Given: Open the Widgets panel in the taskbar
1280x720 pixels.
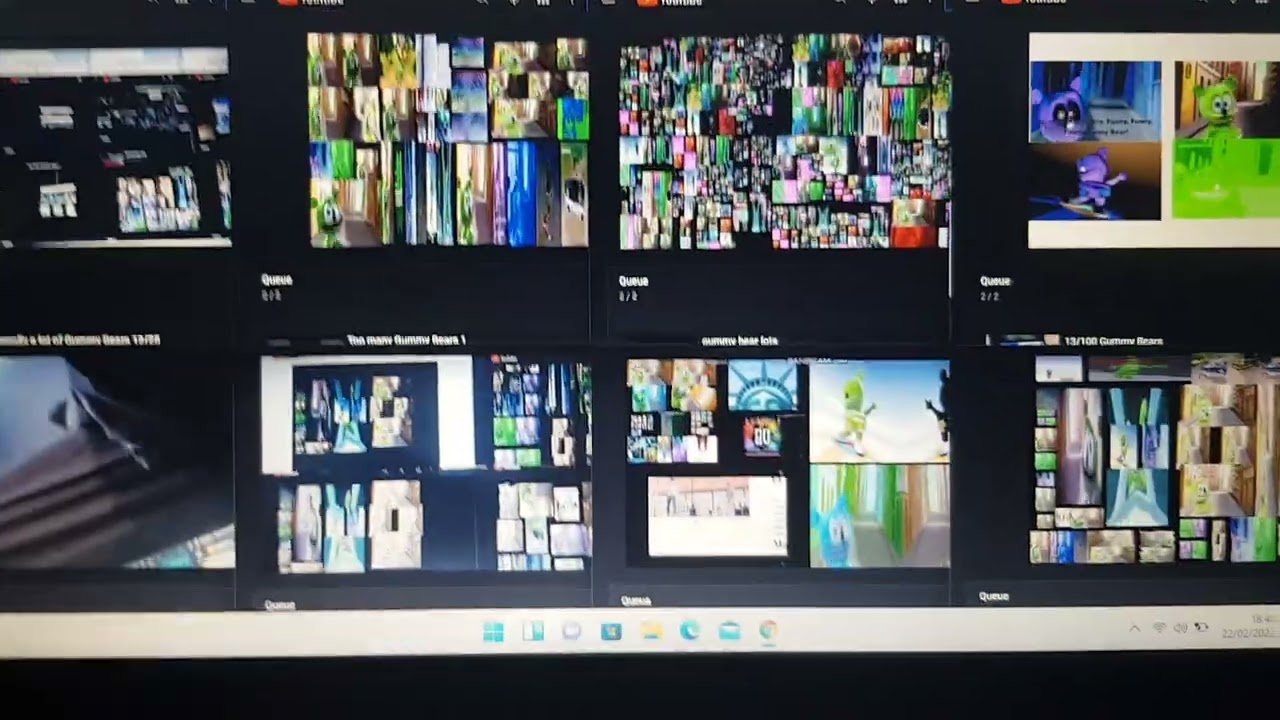Looking at the screenshot, I should point(533,632).
